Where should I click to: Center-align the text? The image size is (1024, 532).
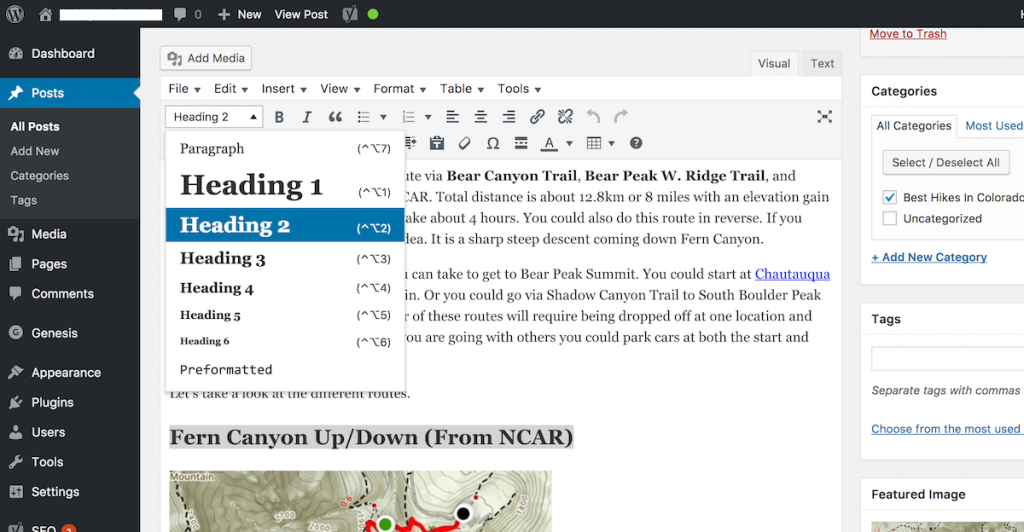pos(481,117)
